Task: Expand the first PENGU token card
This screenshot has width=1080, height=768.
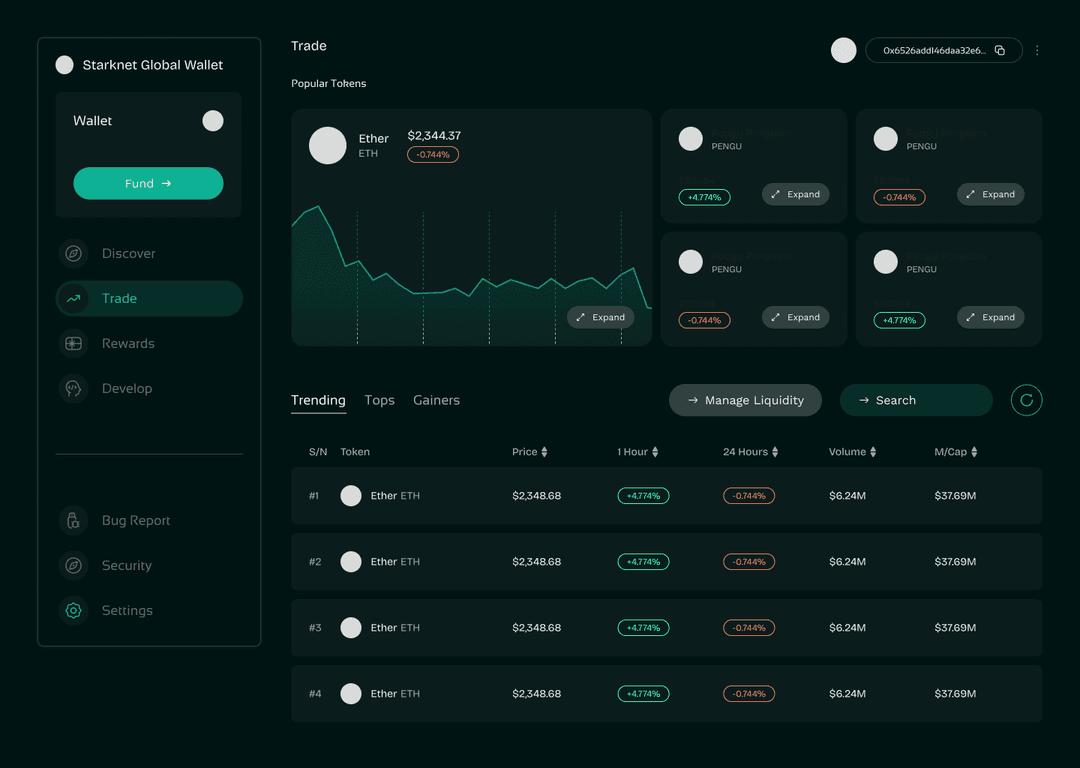Action: pyautogui.click(x=795, y=194)
